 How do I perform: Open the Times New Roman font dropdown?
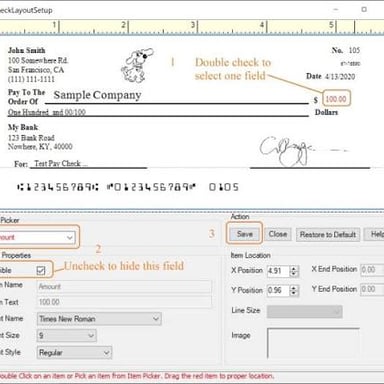pos(99,319)
